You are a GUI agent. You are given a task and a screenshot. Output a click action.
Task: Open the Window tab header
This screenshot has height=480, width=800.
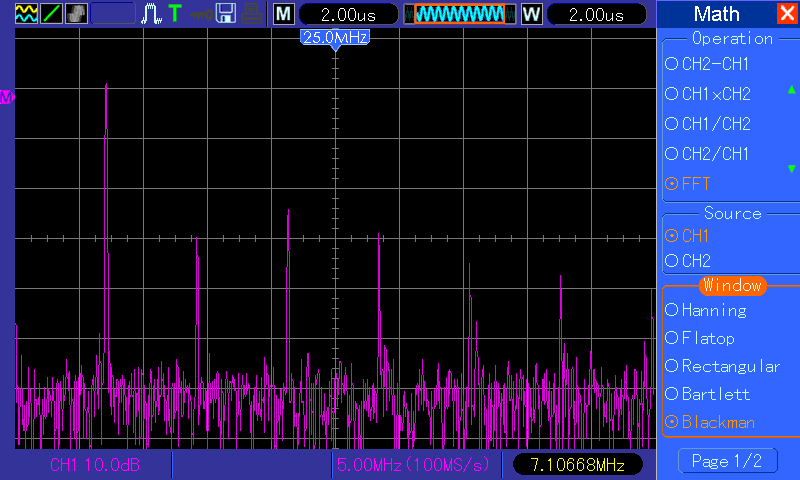(732, 286)
